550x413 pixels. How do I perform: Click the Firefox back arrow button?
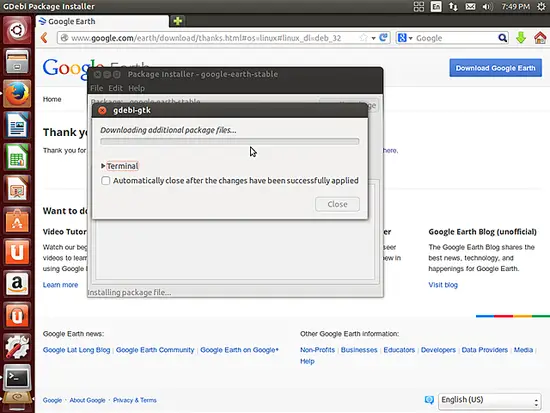pos(45,38)
